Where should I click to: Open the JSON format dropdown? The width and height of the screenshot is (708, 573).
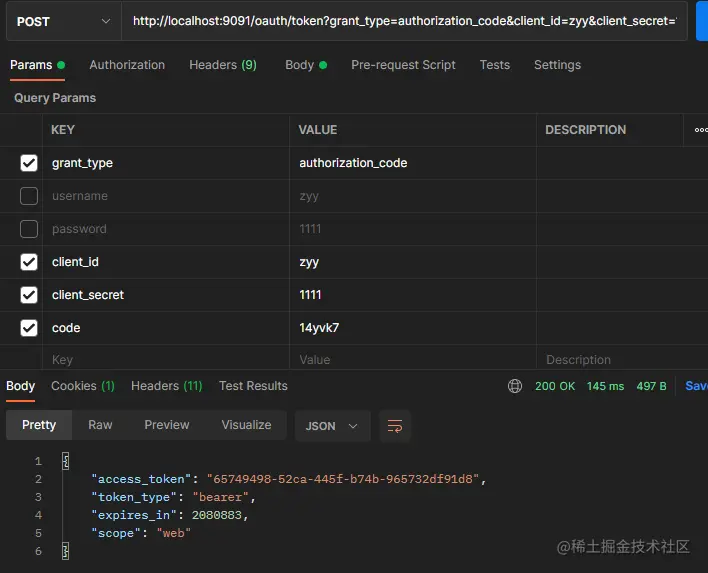(332, 426)
